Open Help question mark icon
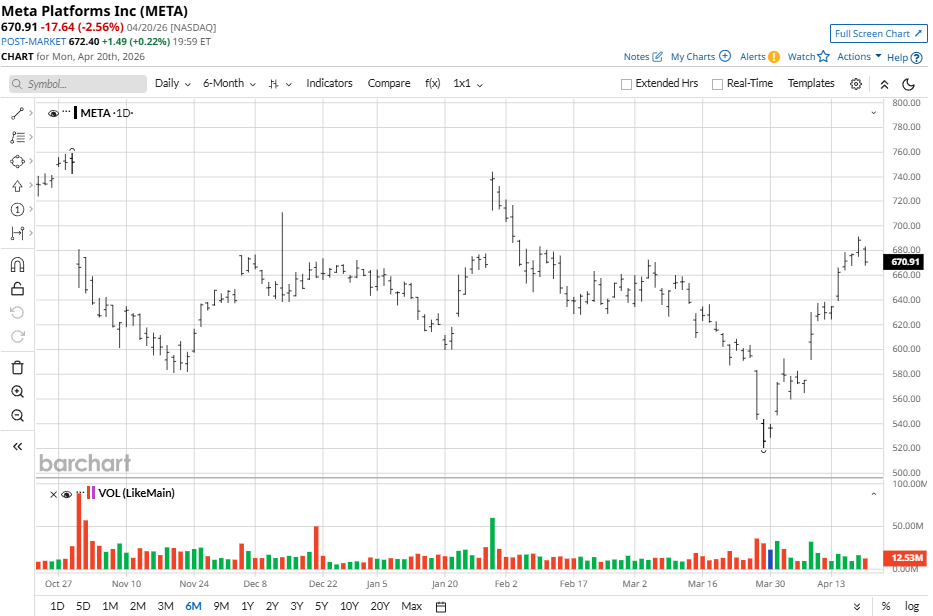Image resolution: width=933 pixels, height=616 pixels. (916, 58)
